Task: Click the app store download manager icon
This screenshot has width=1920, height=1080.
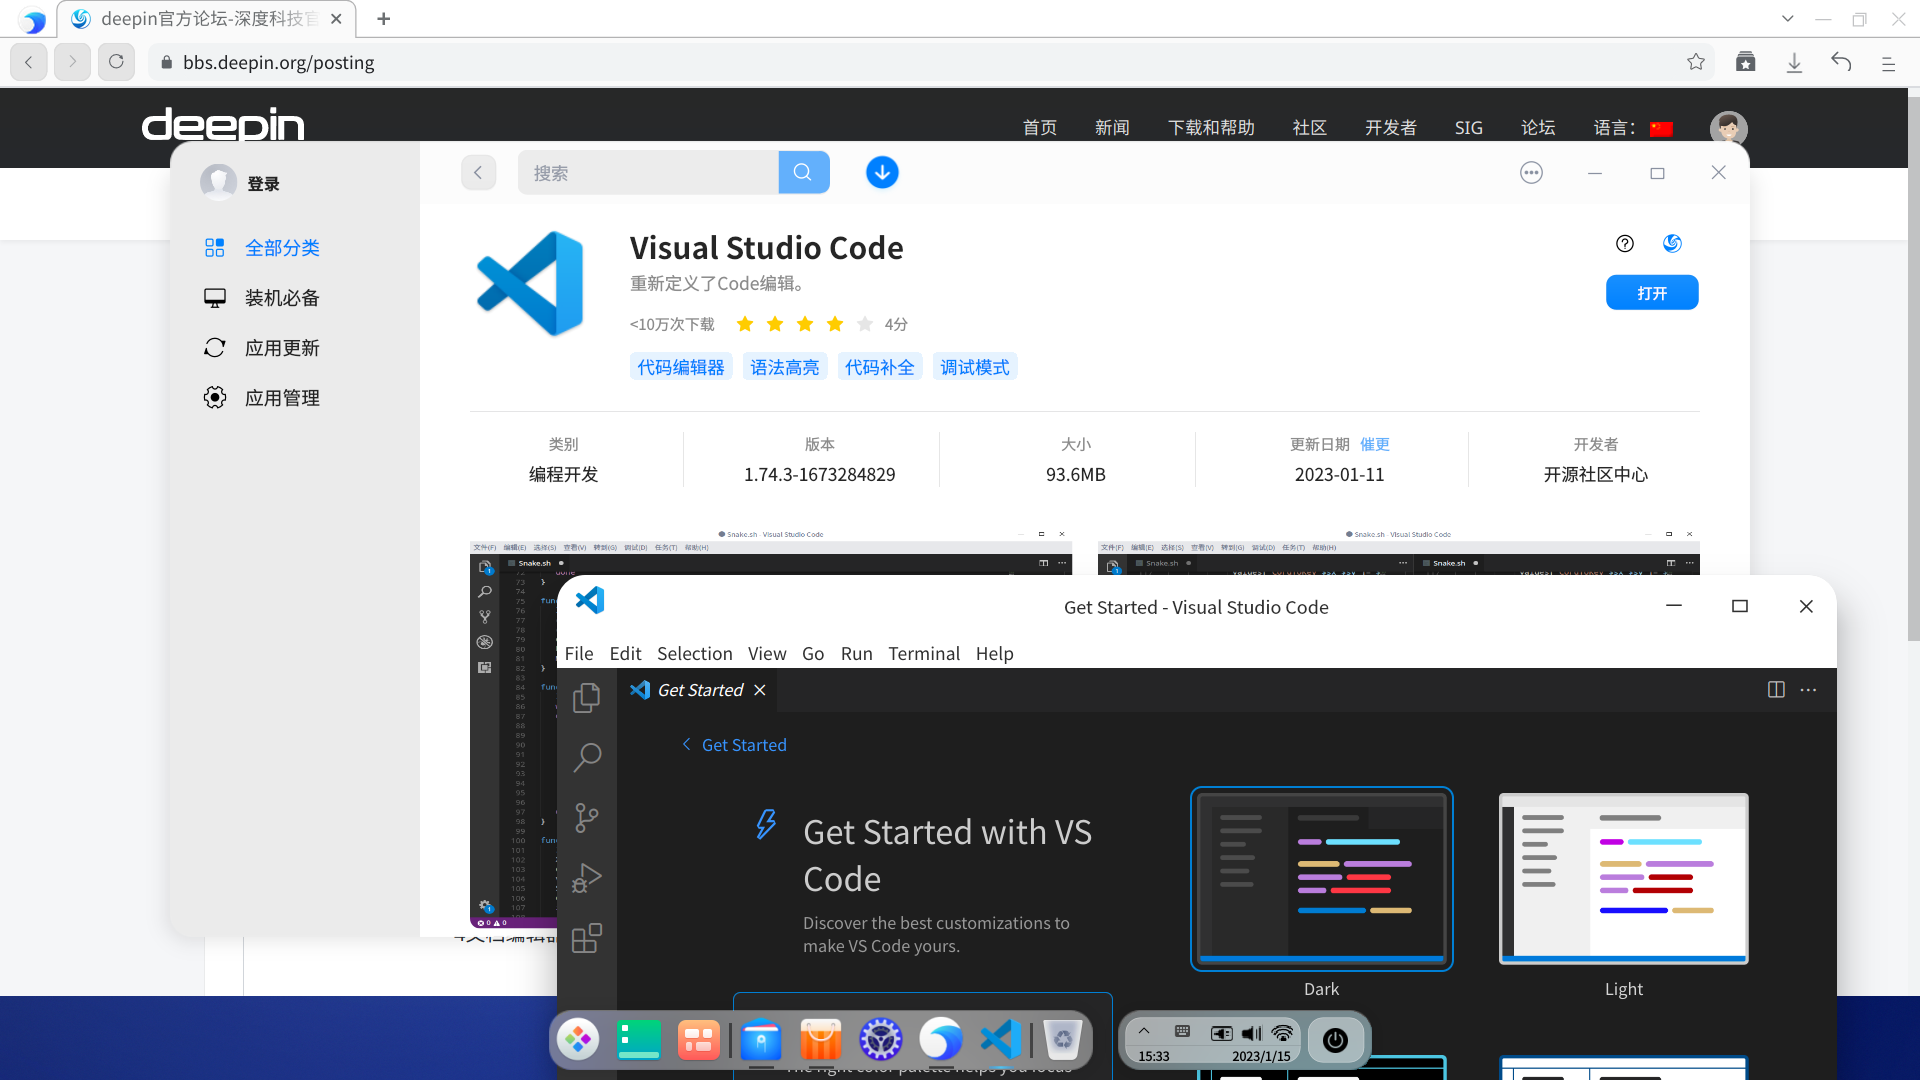Action: click(x=882, y=172)
